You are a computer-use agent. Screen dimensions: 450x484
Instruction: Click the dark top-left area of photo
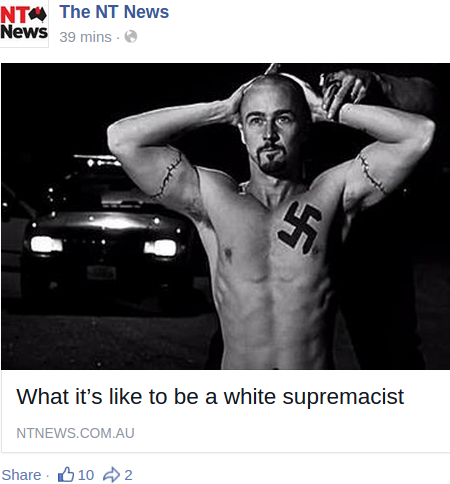(x=50, y=100)
